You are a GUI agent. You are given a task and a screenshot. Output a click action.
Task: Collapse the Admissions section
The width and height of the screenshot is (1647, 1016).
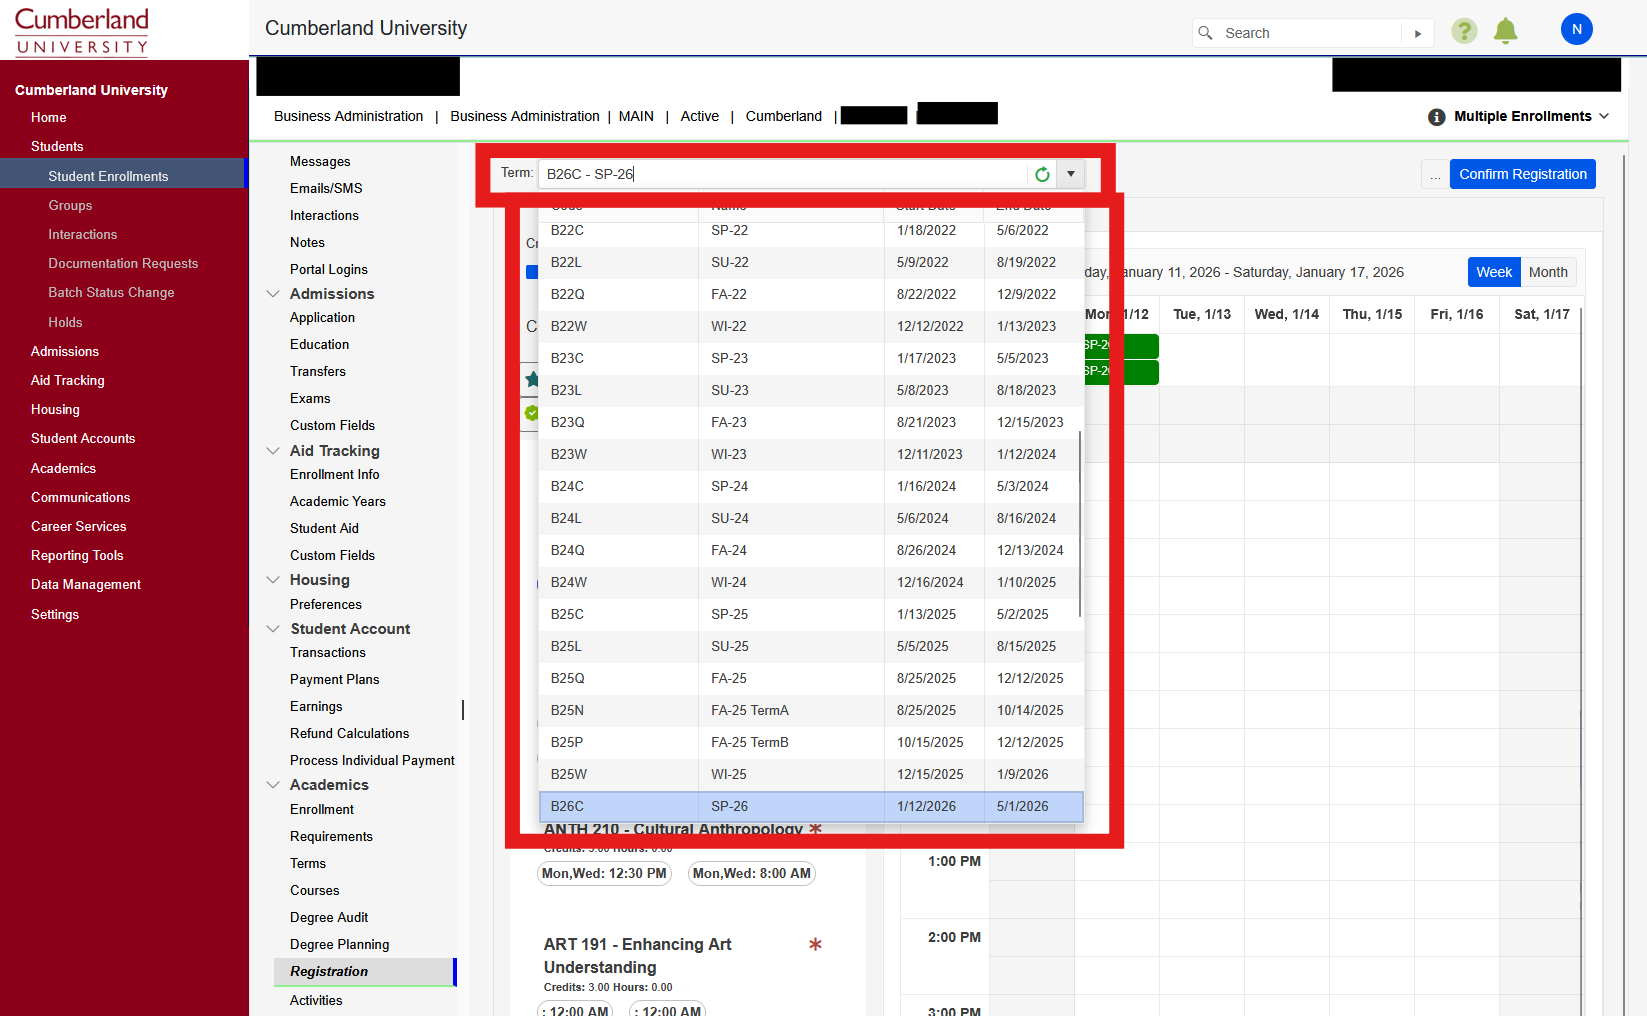[x=273, y=294]
